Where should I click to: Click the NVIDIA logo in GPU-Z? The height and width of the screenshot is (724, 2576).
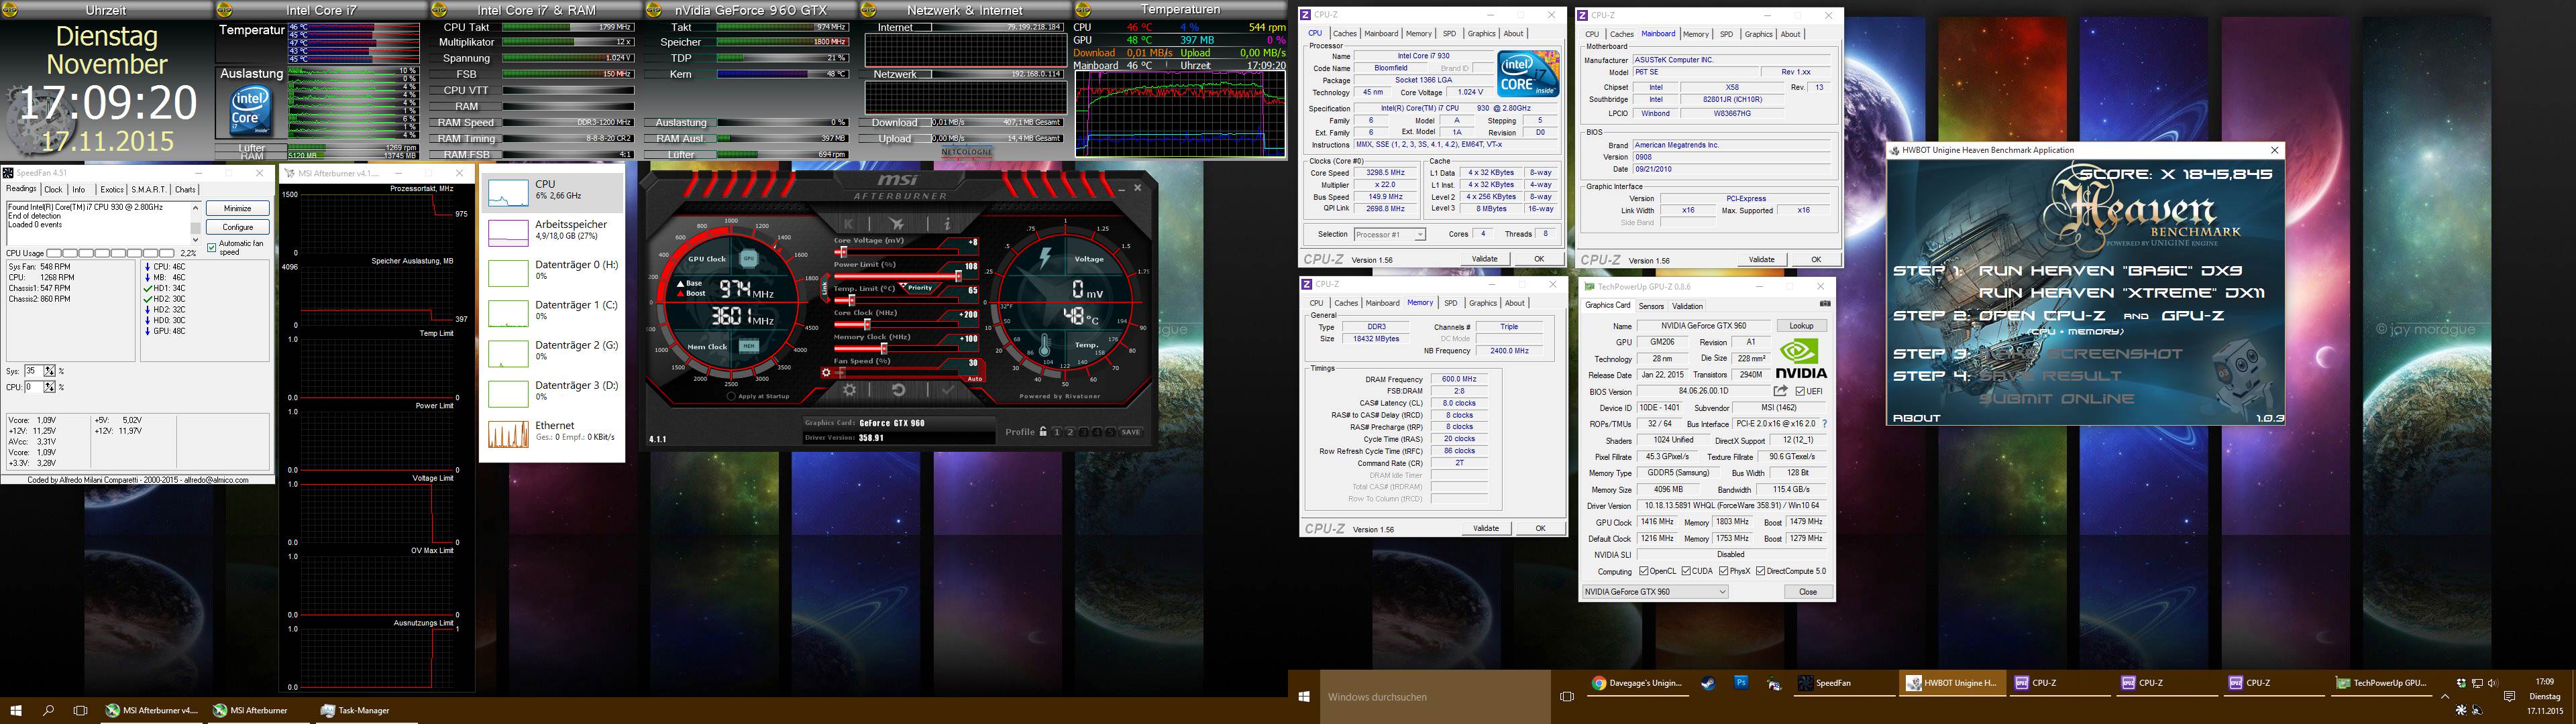click(x=1802, y=360)
